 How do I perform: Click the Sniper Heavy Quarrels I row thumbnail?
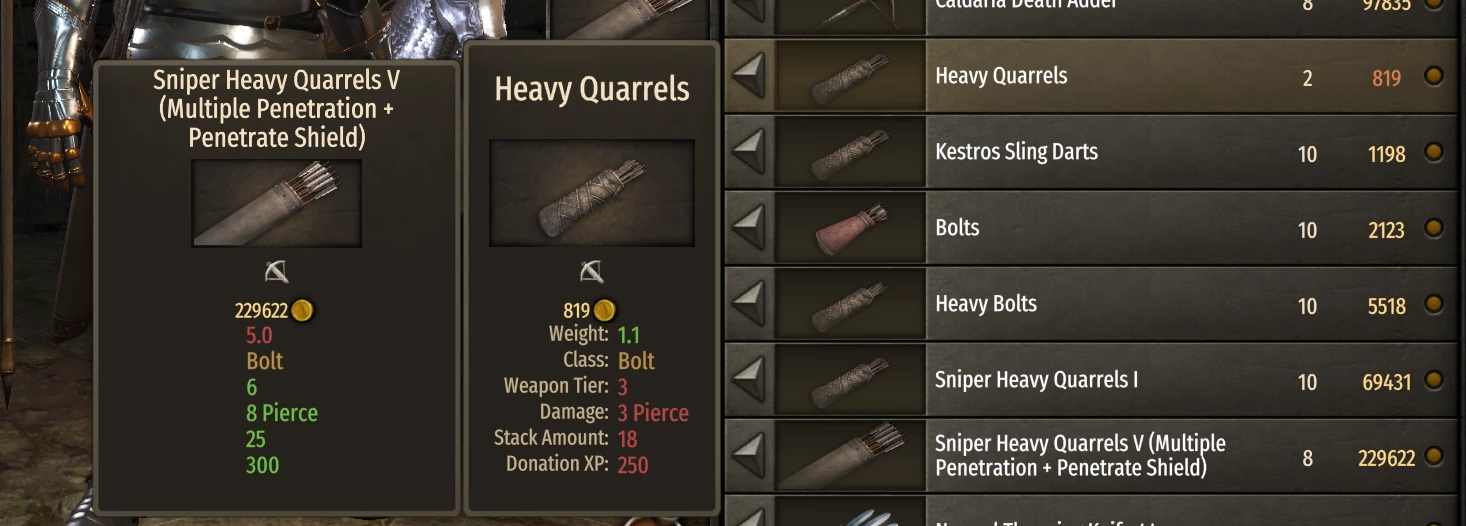tap(851, 380)
